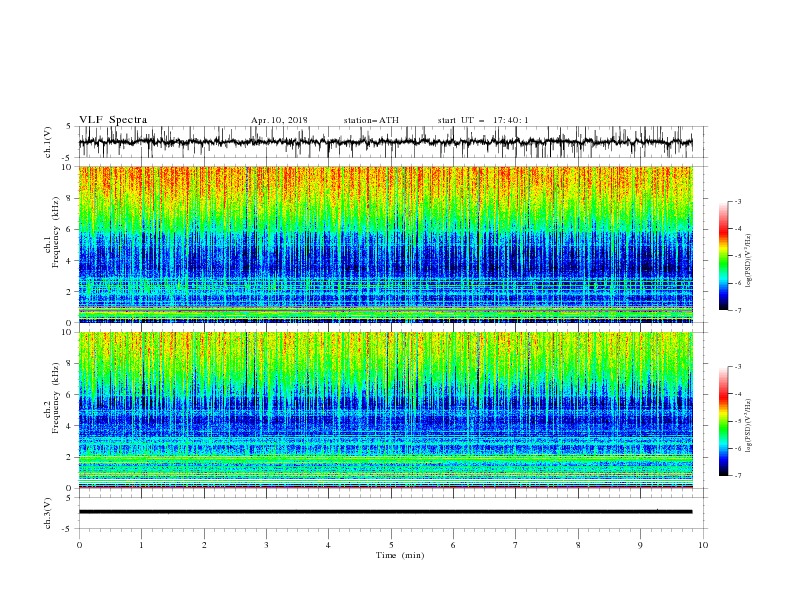Click the 'VLF Spectra' title text
This screenshot has height=612, width=792.
coord(113,120)
